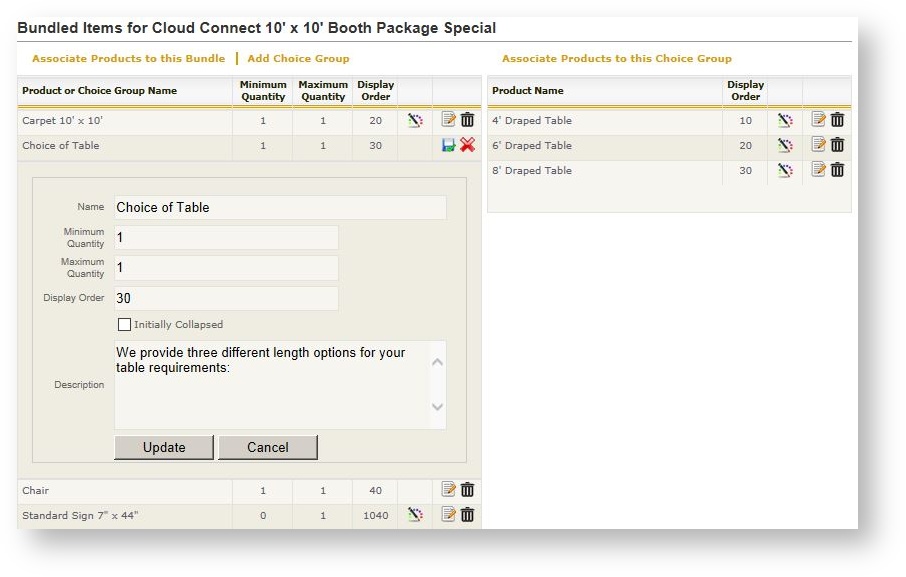Cancel Choice of Table edit with red X
906x577 pixels.
tap(466, 145)
